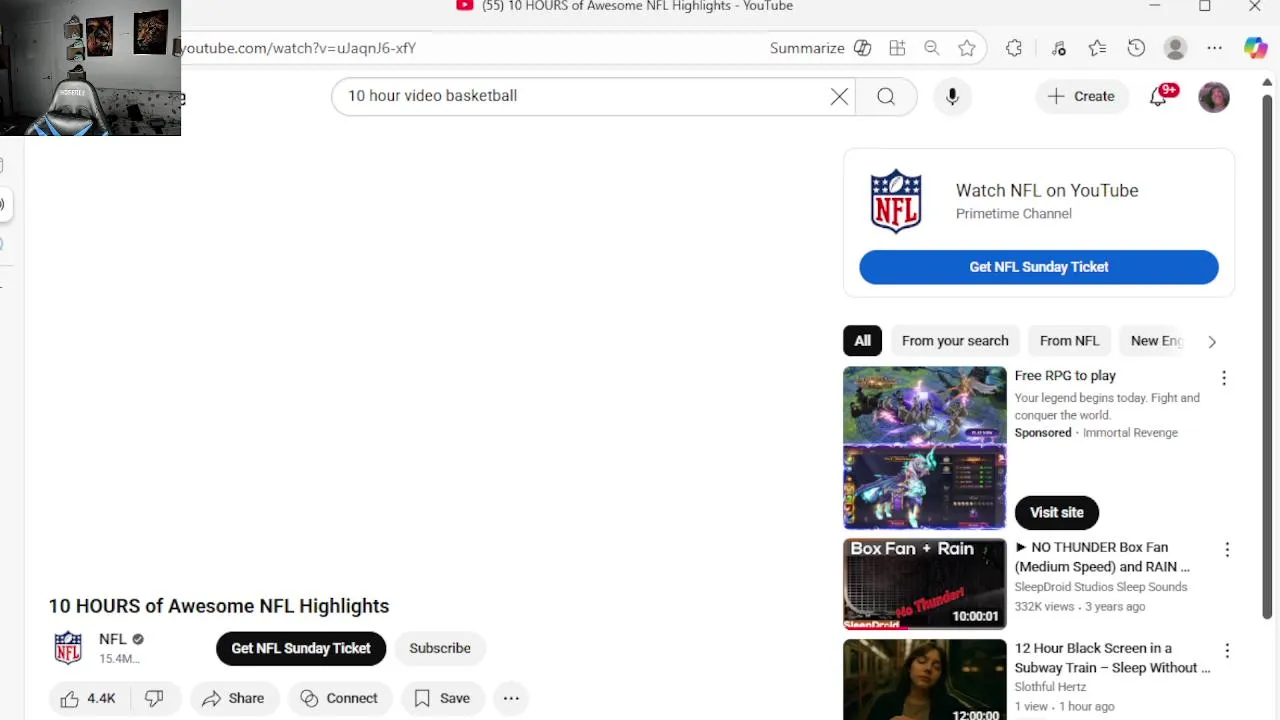Open options for 12 Hour Black Screen video
This screenshot has height=720, width=1280.
pyautogui.click(x=1227, y=651)
